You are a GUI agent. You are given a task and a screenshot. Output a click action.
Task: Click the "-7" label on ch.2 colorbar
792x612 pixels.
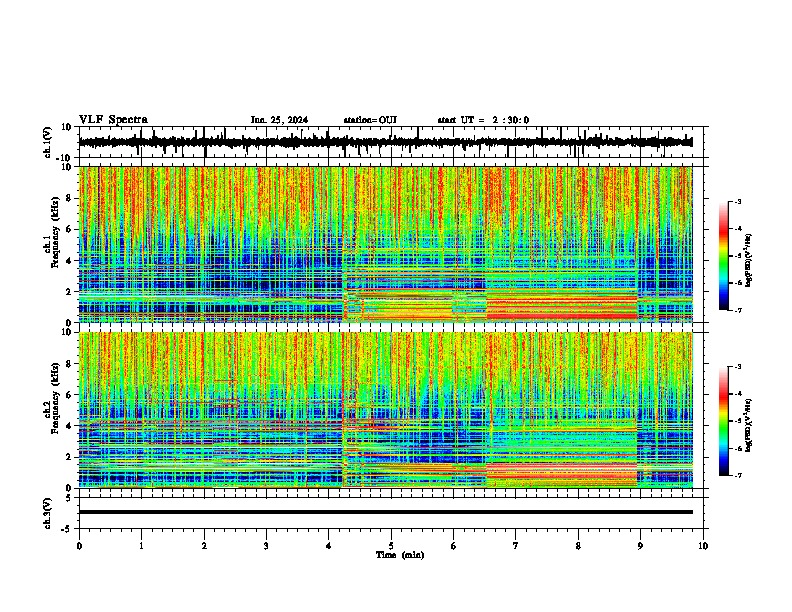click(737, 475)
